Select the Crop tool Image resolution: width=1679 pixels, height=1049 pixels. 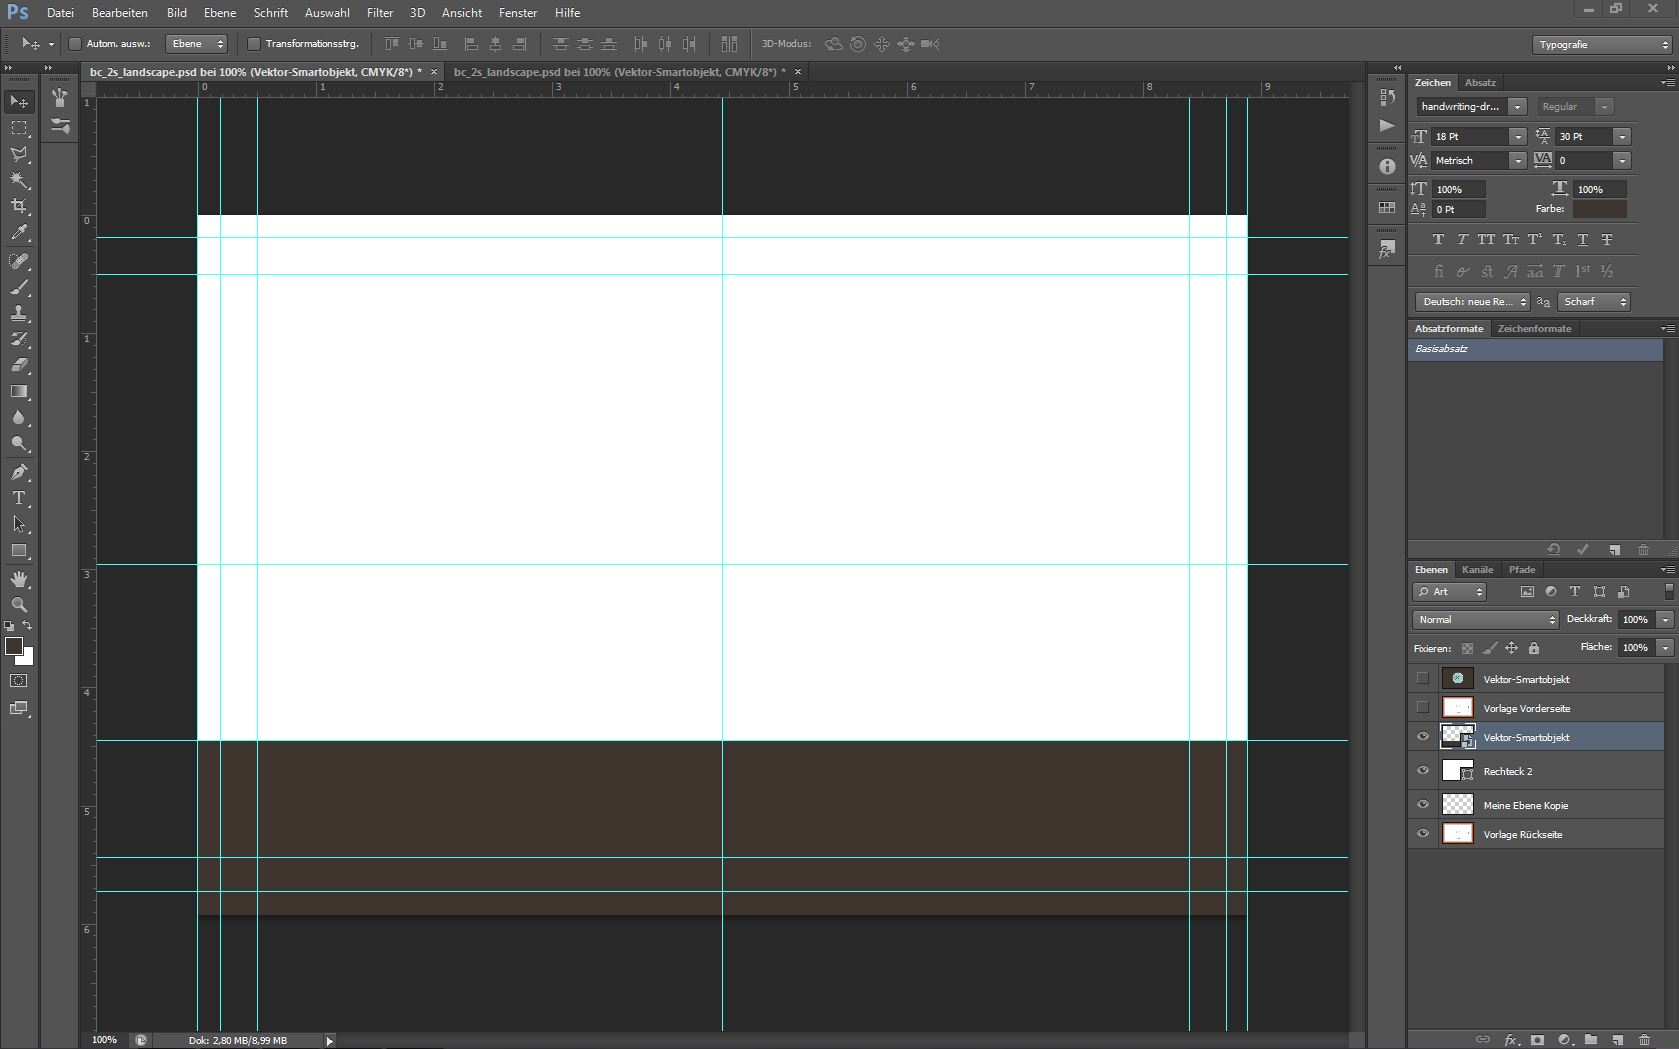19,206
